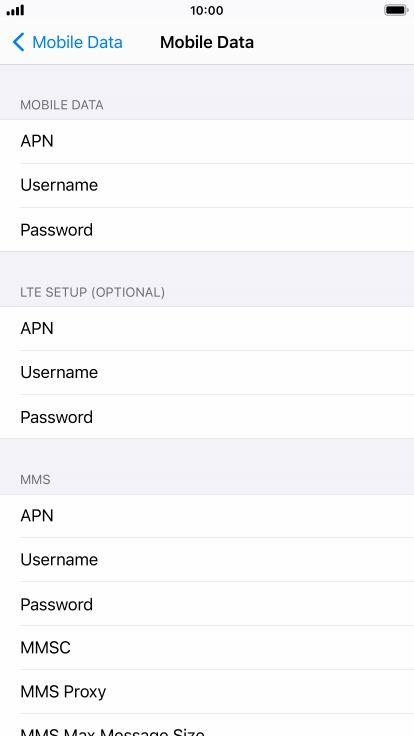Tap the signal strength bars icon
This screenshot has width=414, height=736.
[15, 10]
